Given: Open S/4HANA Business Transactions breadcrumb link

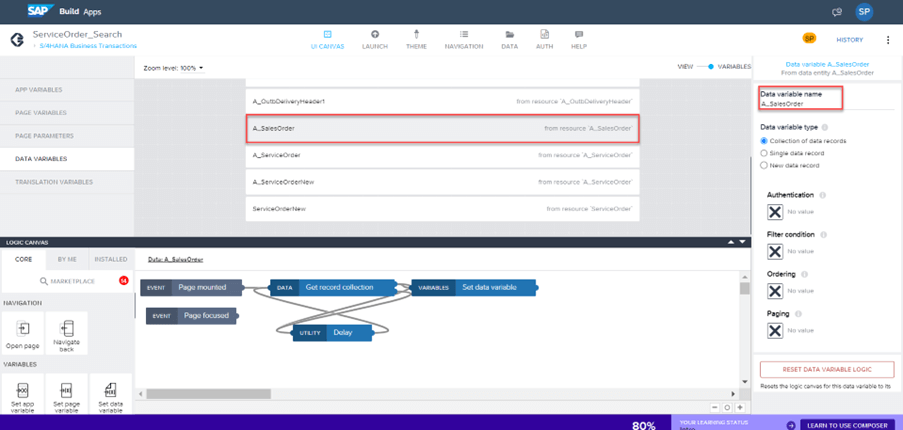Looking at the screenshot, I should pos(88,45).
